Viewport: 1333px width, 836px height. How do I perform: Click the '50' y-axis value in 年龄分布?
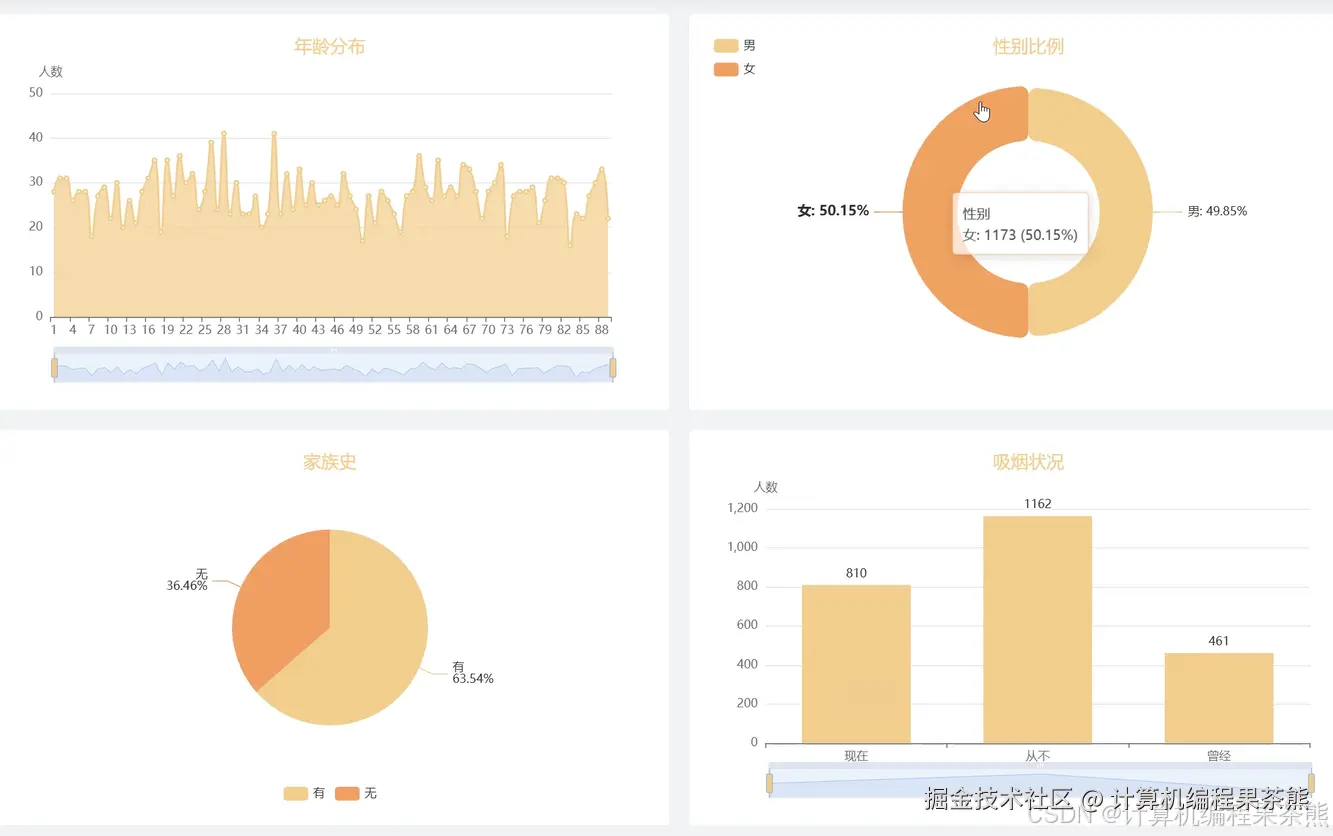pyautogui.click(x=36, y=92)
